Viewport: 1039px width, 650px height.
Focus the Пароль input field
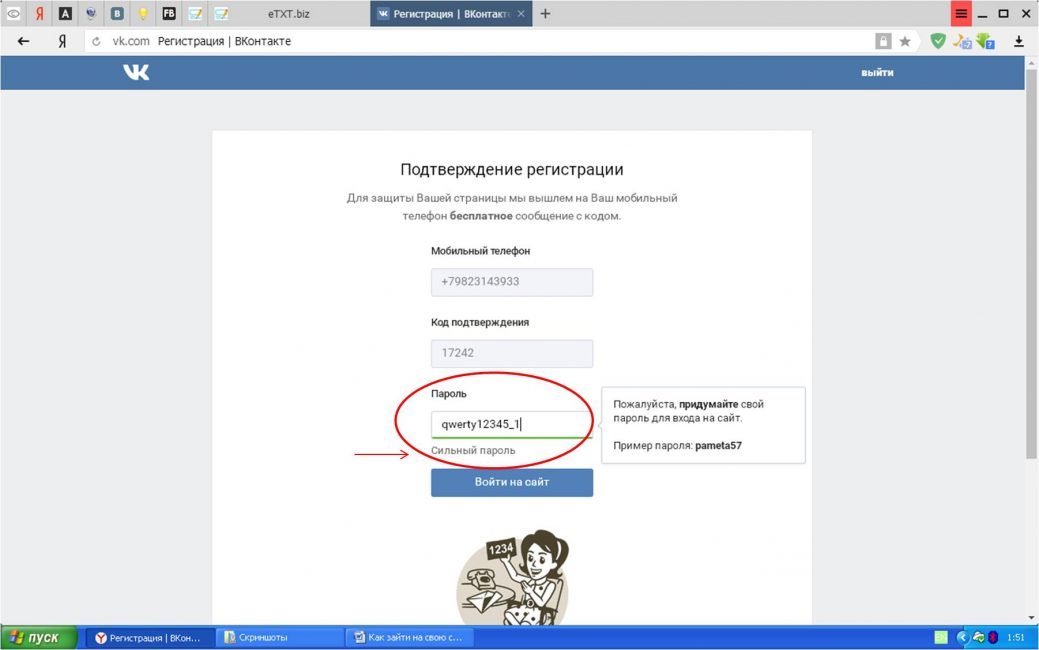[x=512, y=424]
